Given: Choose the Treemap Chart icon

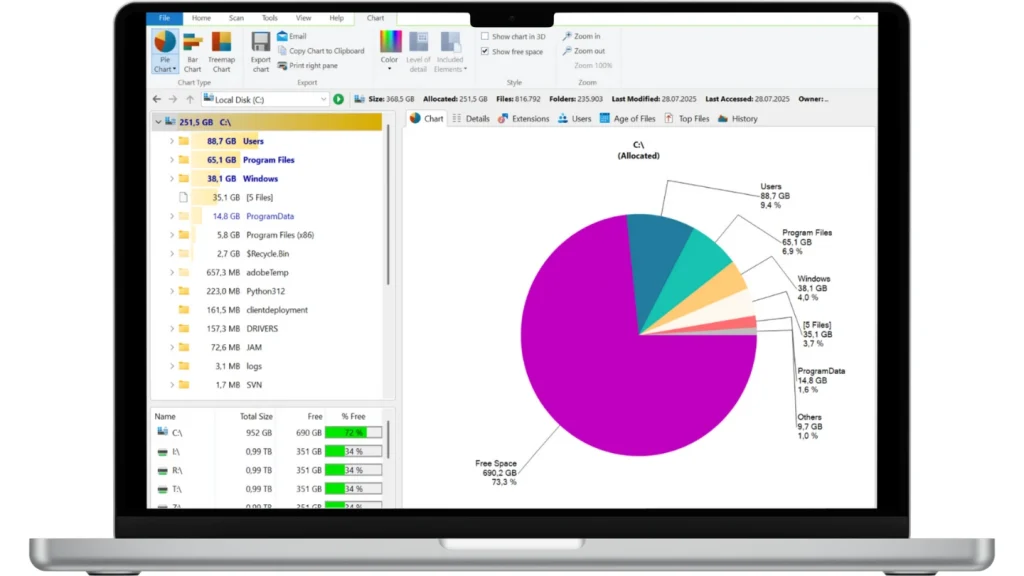Looking at the screenshot, I should click(221, 45).
